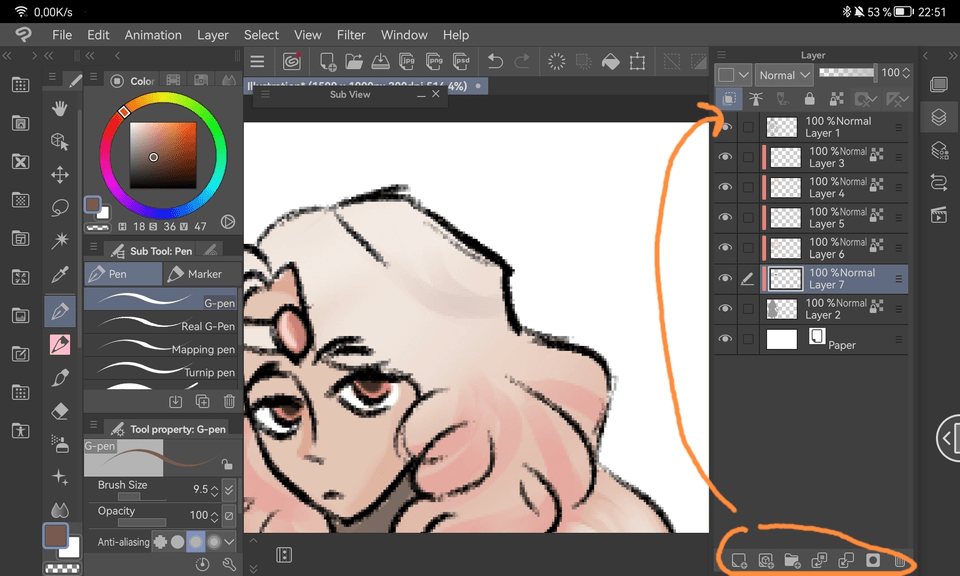Open the Edit menu

(98, 35)
